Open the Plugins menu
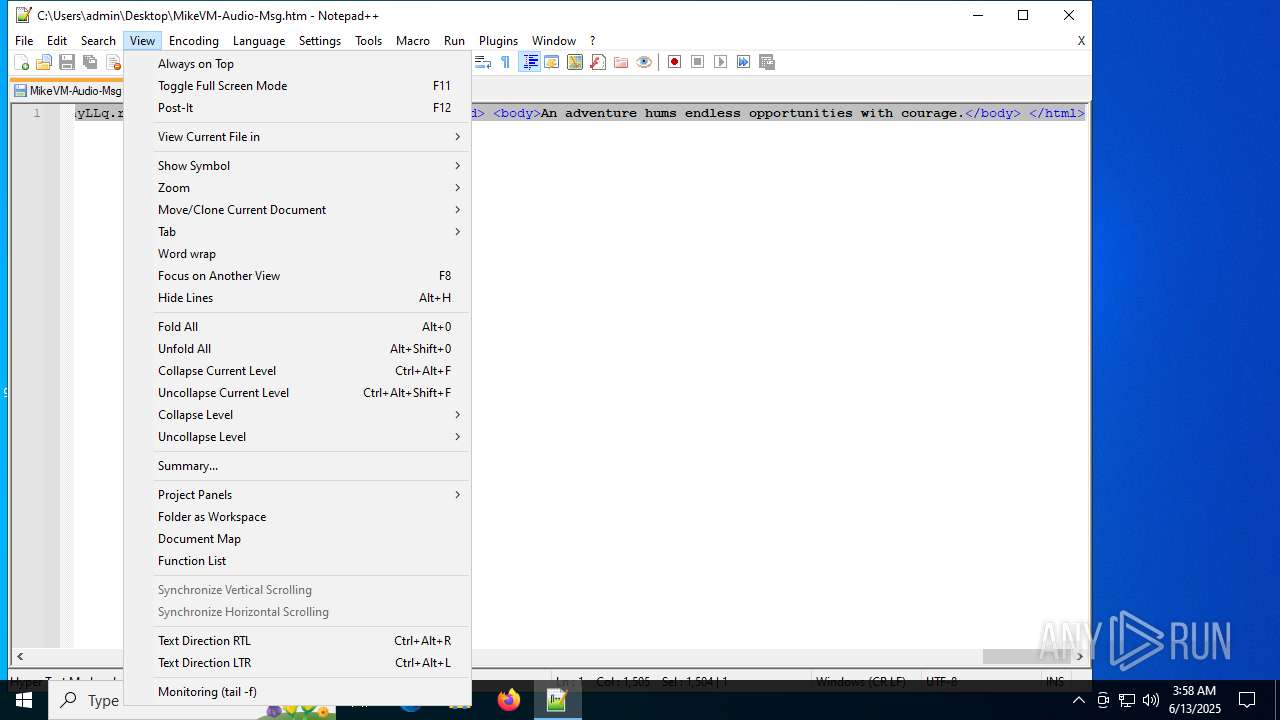 (x=499, y=41)
